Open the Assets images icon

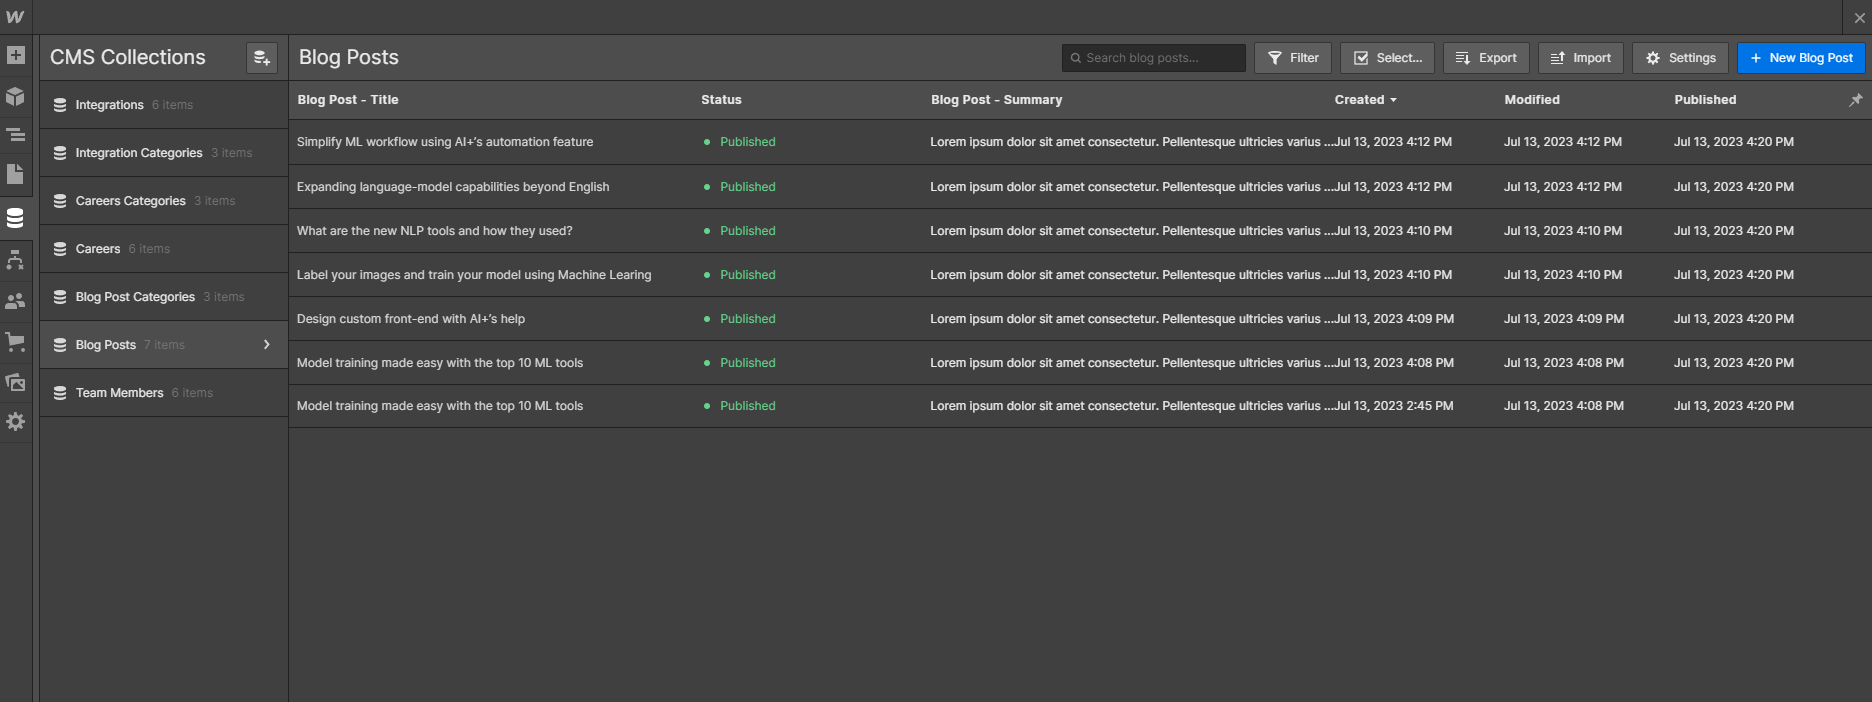15,382
